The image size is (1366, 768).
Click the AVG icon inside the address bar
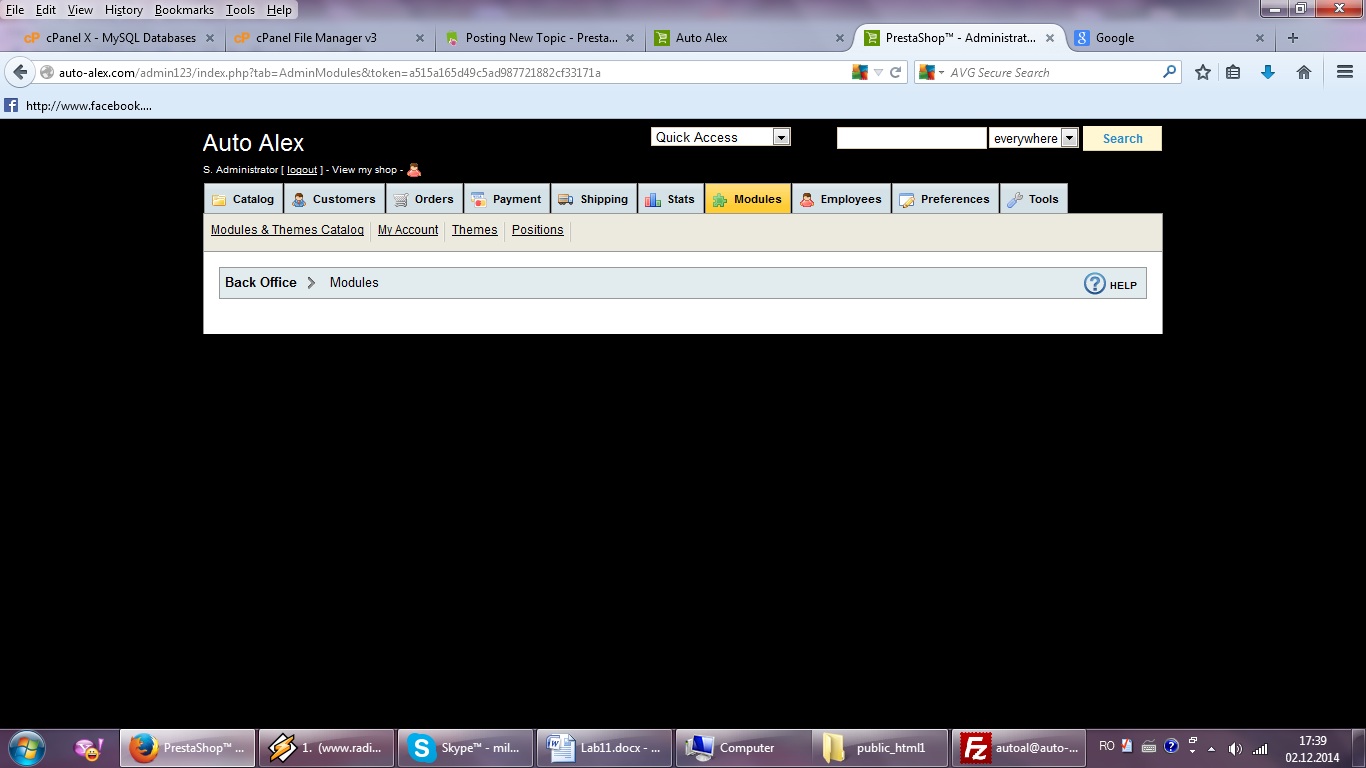coord(859,72)
